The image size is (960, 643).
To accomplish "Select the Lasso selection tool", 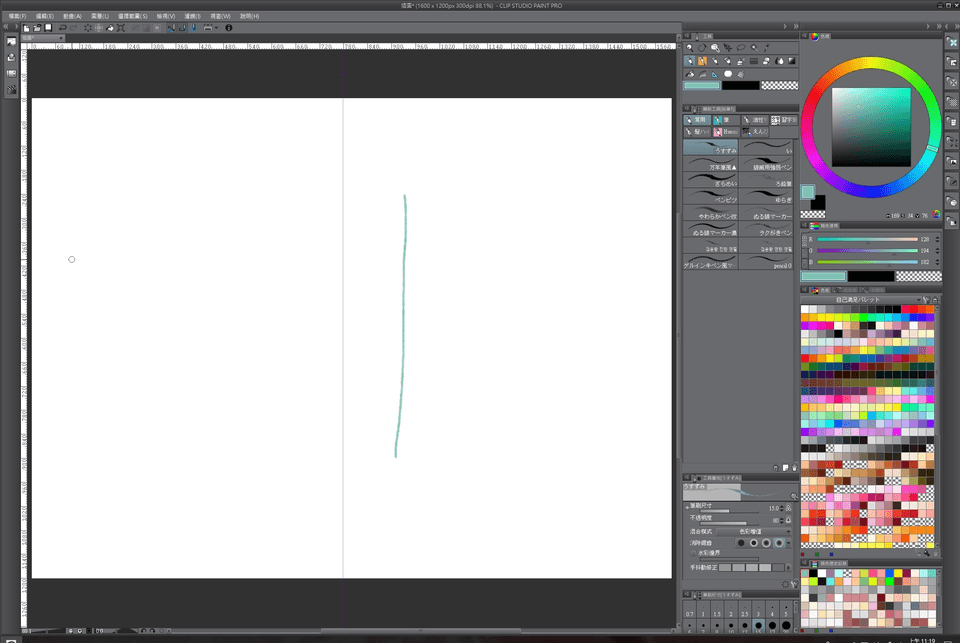I will 741,48.
